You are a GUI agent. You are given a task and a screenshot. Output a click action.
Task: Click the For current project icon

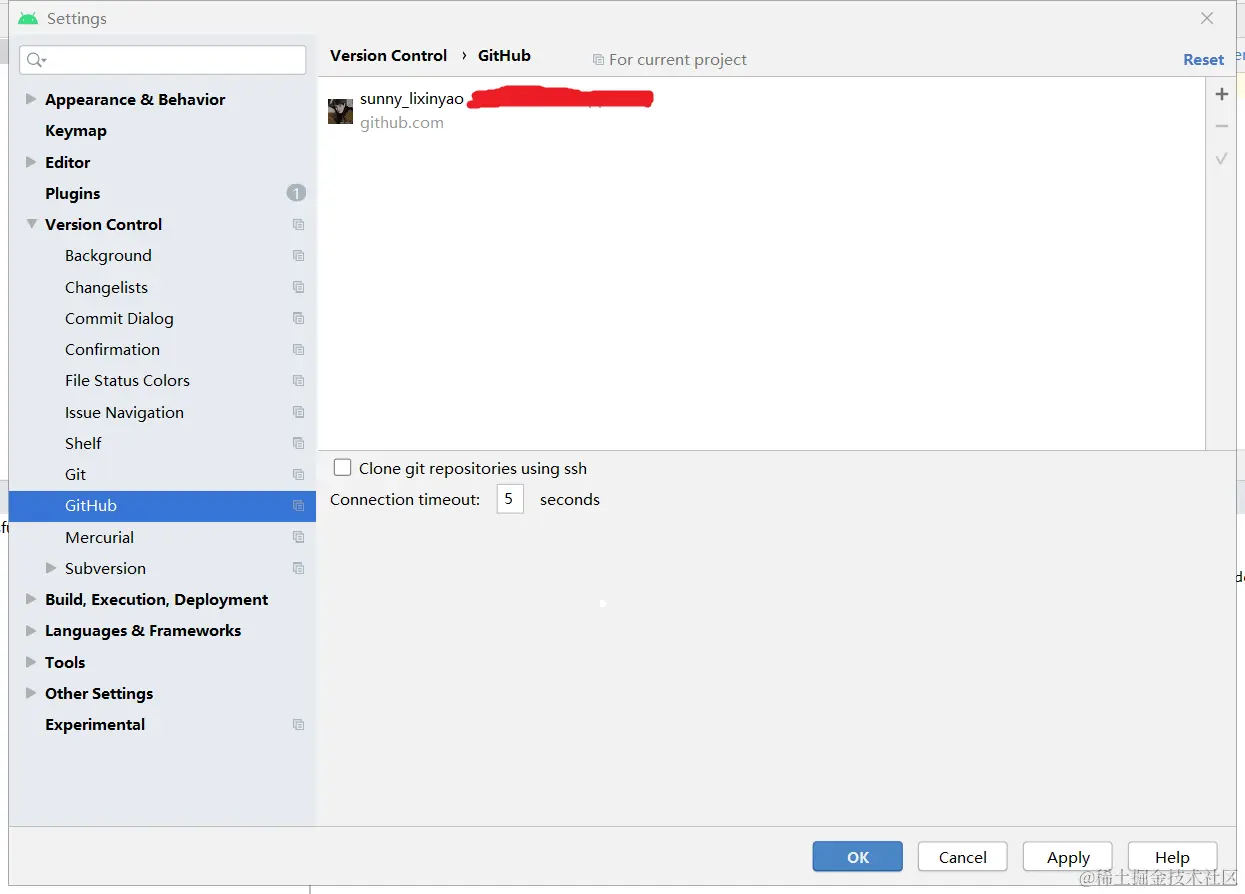[598, 60]
